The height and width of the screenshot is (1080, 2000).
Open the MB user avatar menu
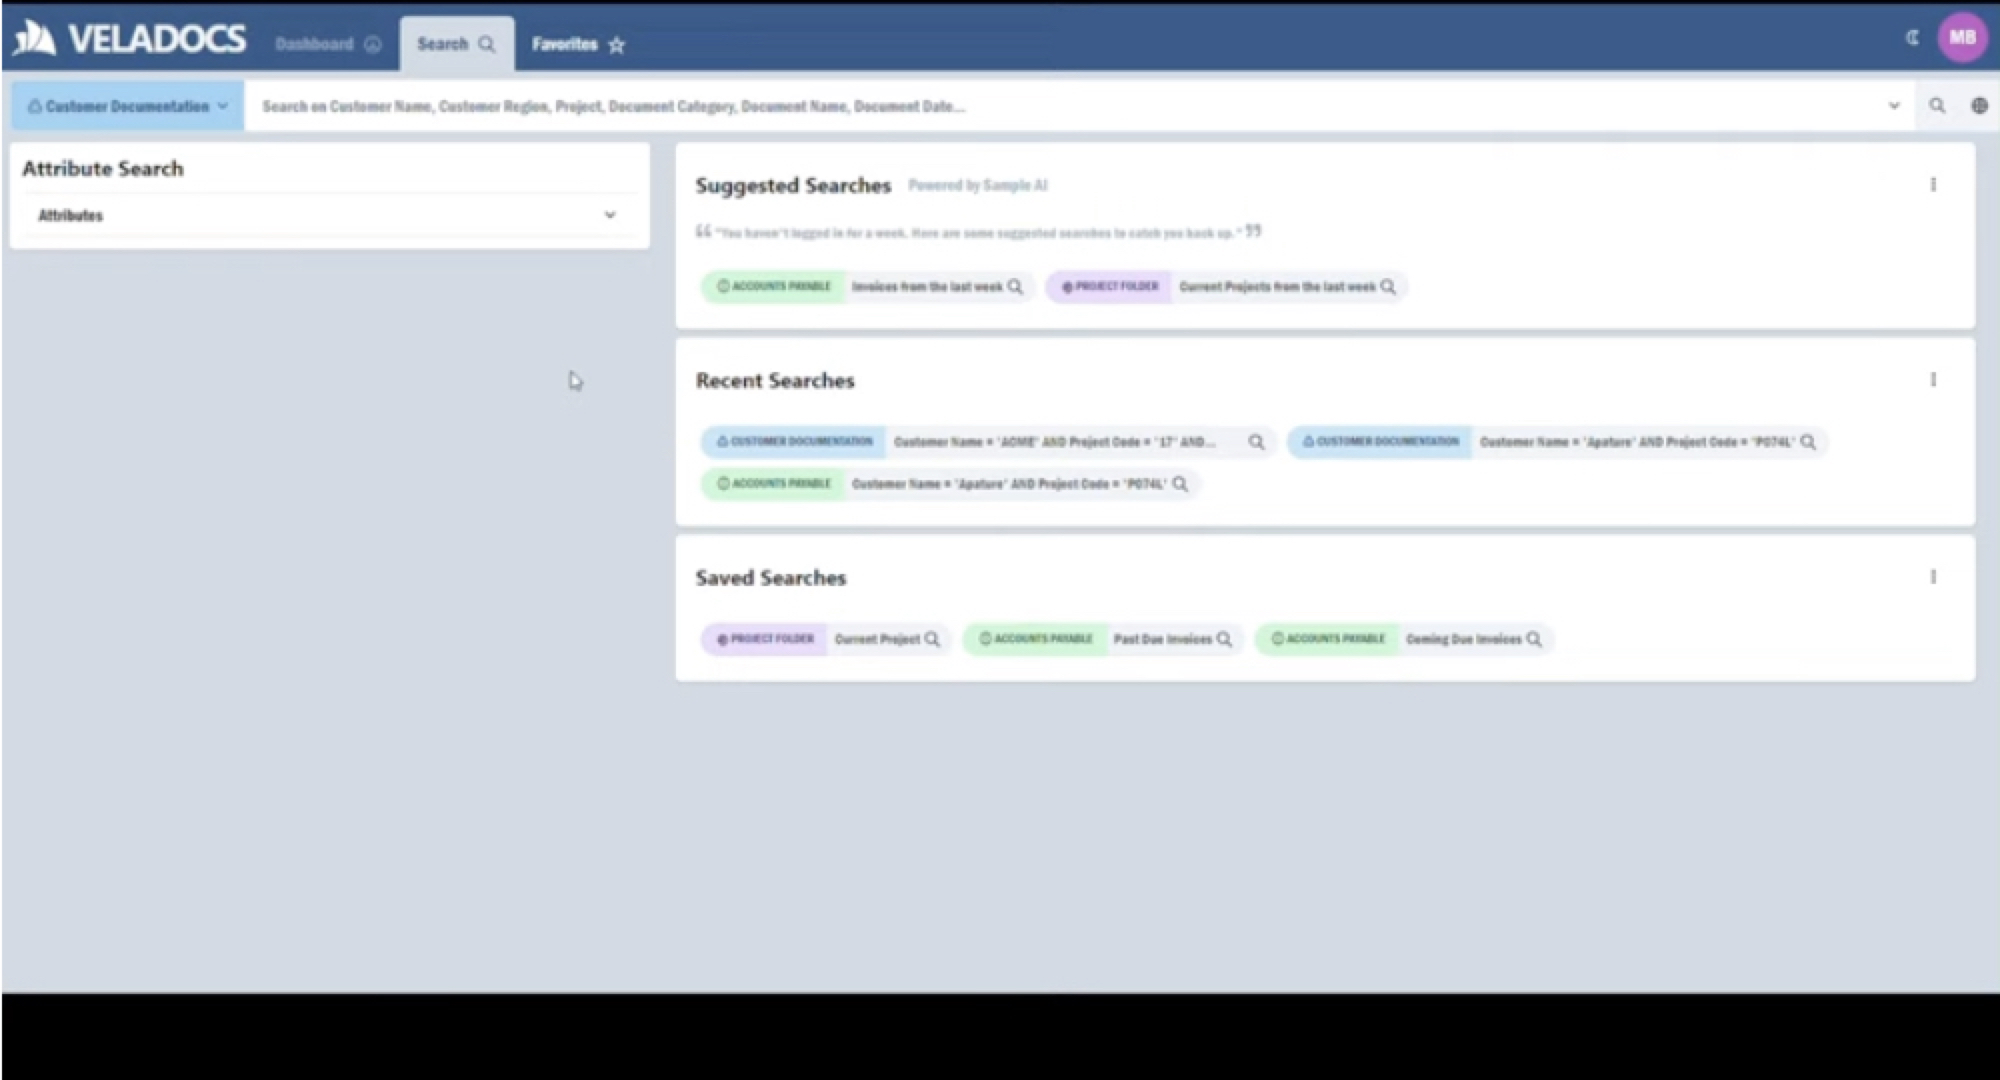click(x=1962, y=38)
